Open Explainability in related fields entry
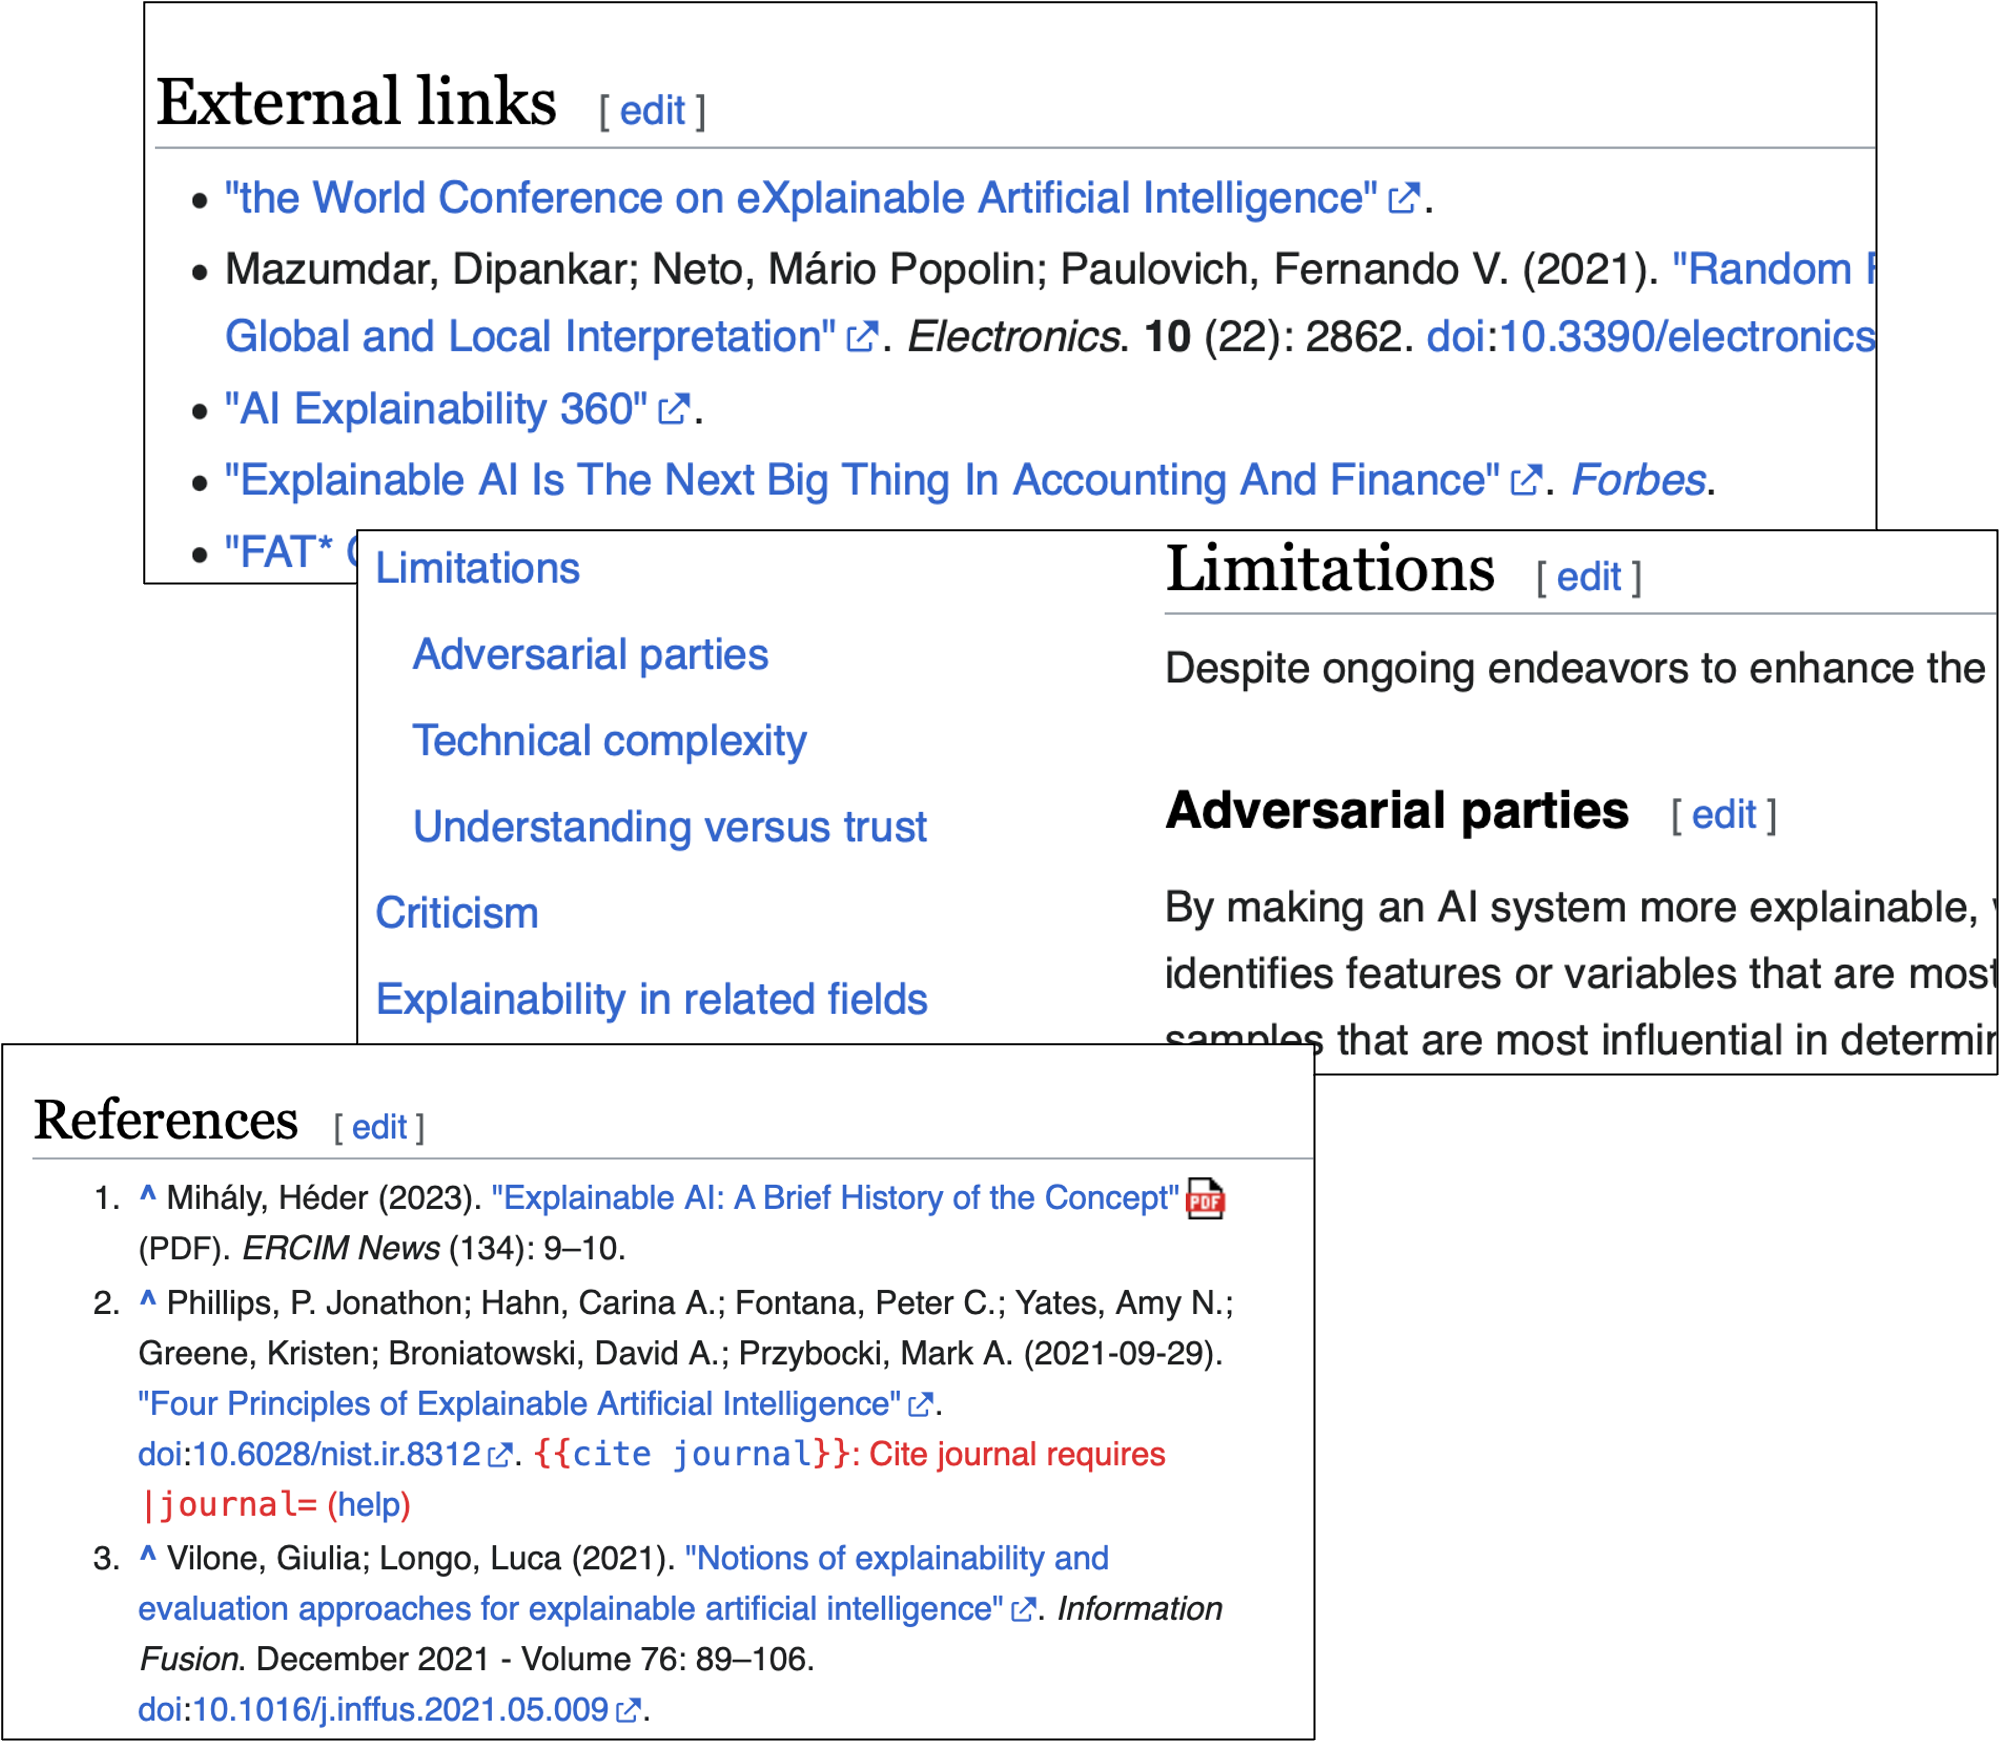The width and height of the screenshot is (2002, 1741). (x=651, y=999)
